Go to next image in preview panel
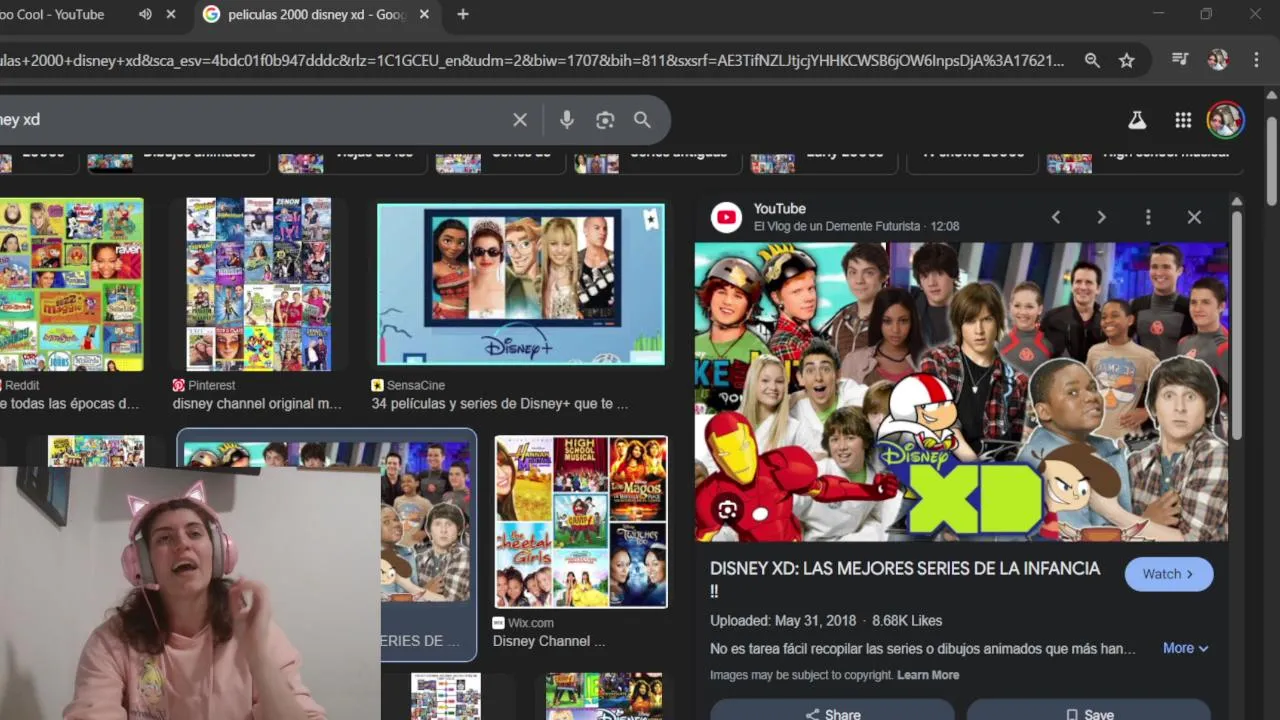 click(1101, 217)
